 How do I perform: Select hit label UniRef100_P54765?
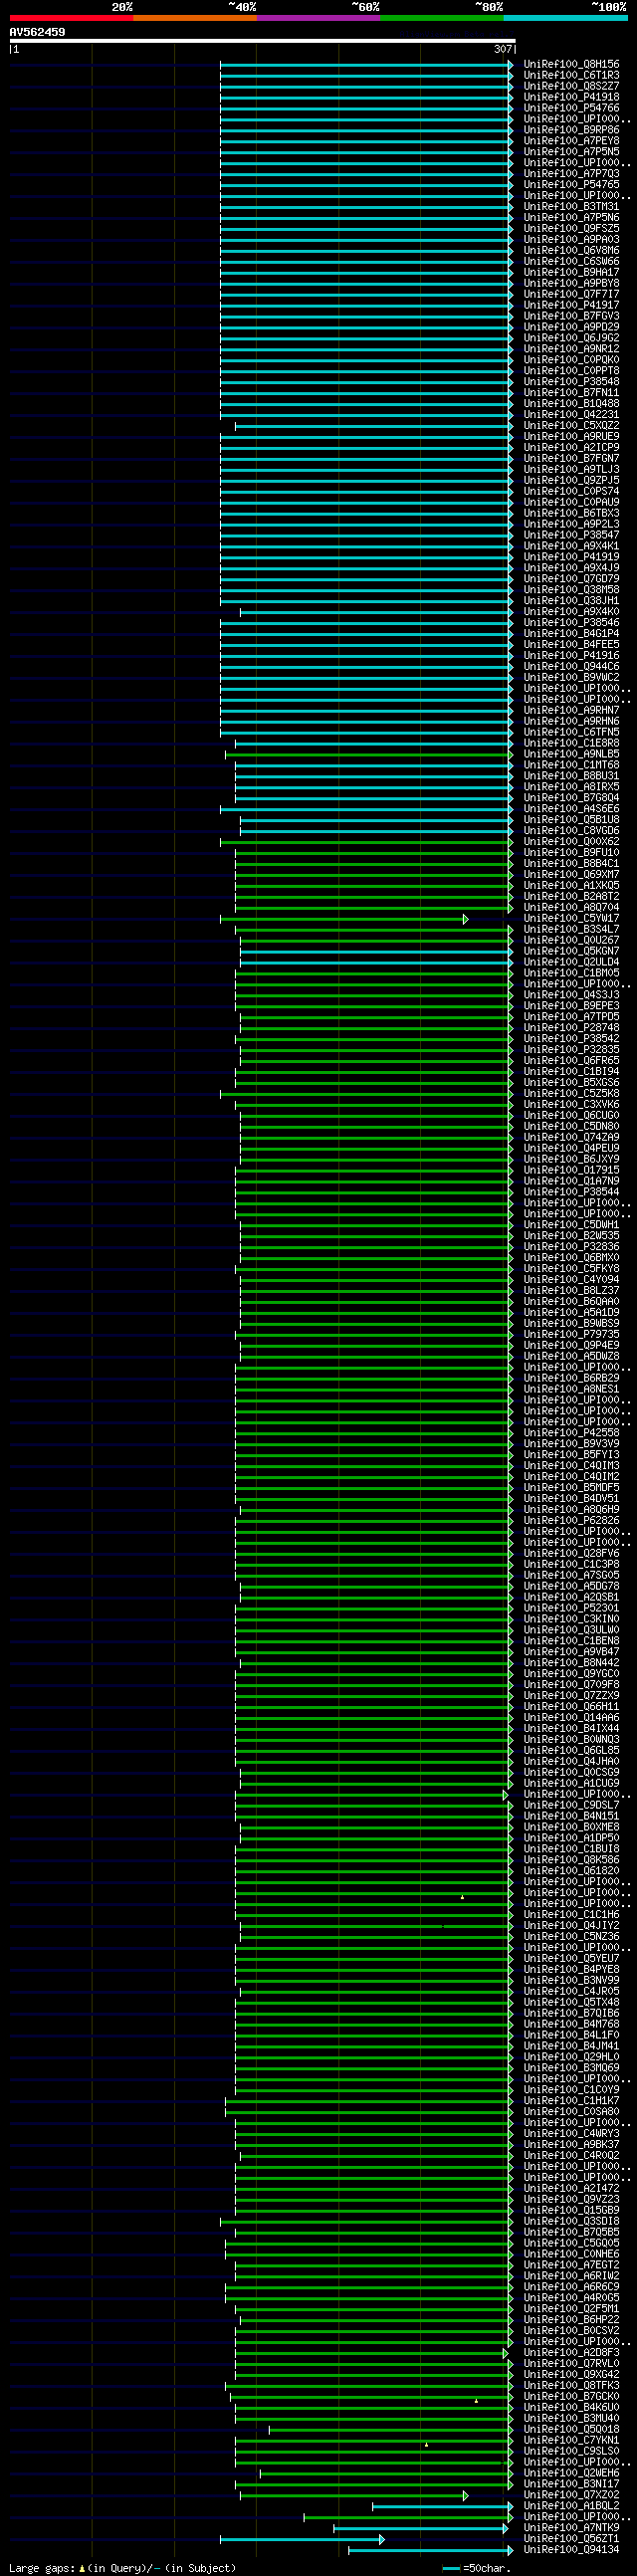571,185
